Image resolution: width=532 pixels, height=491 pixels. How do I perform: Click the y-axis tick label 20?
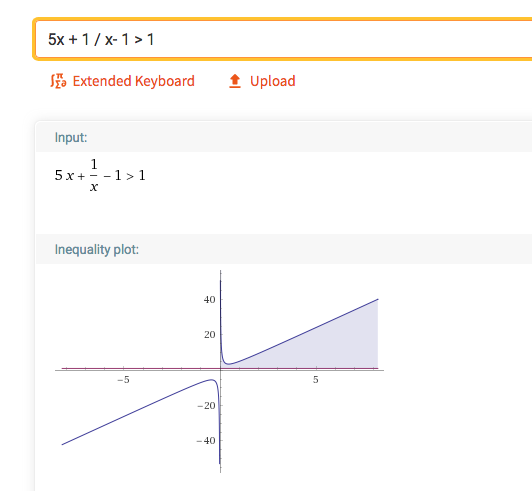coord(209,335)
